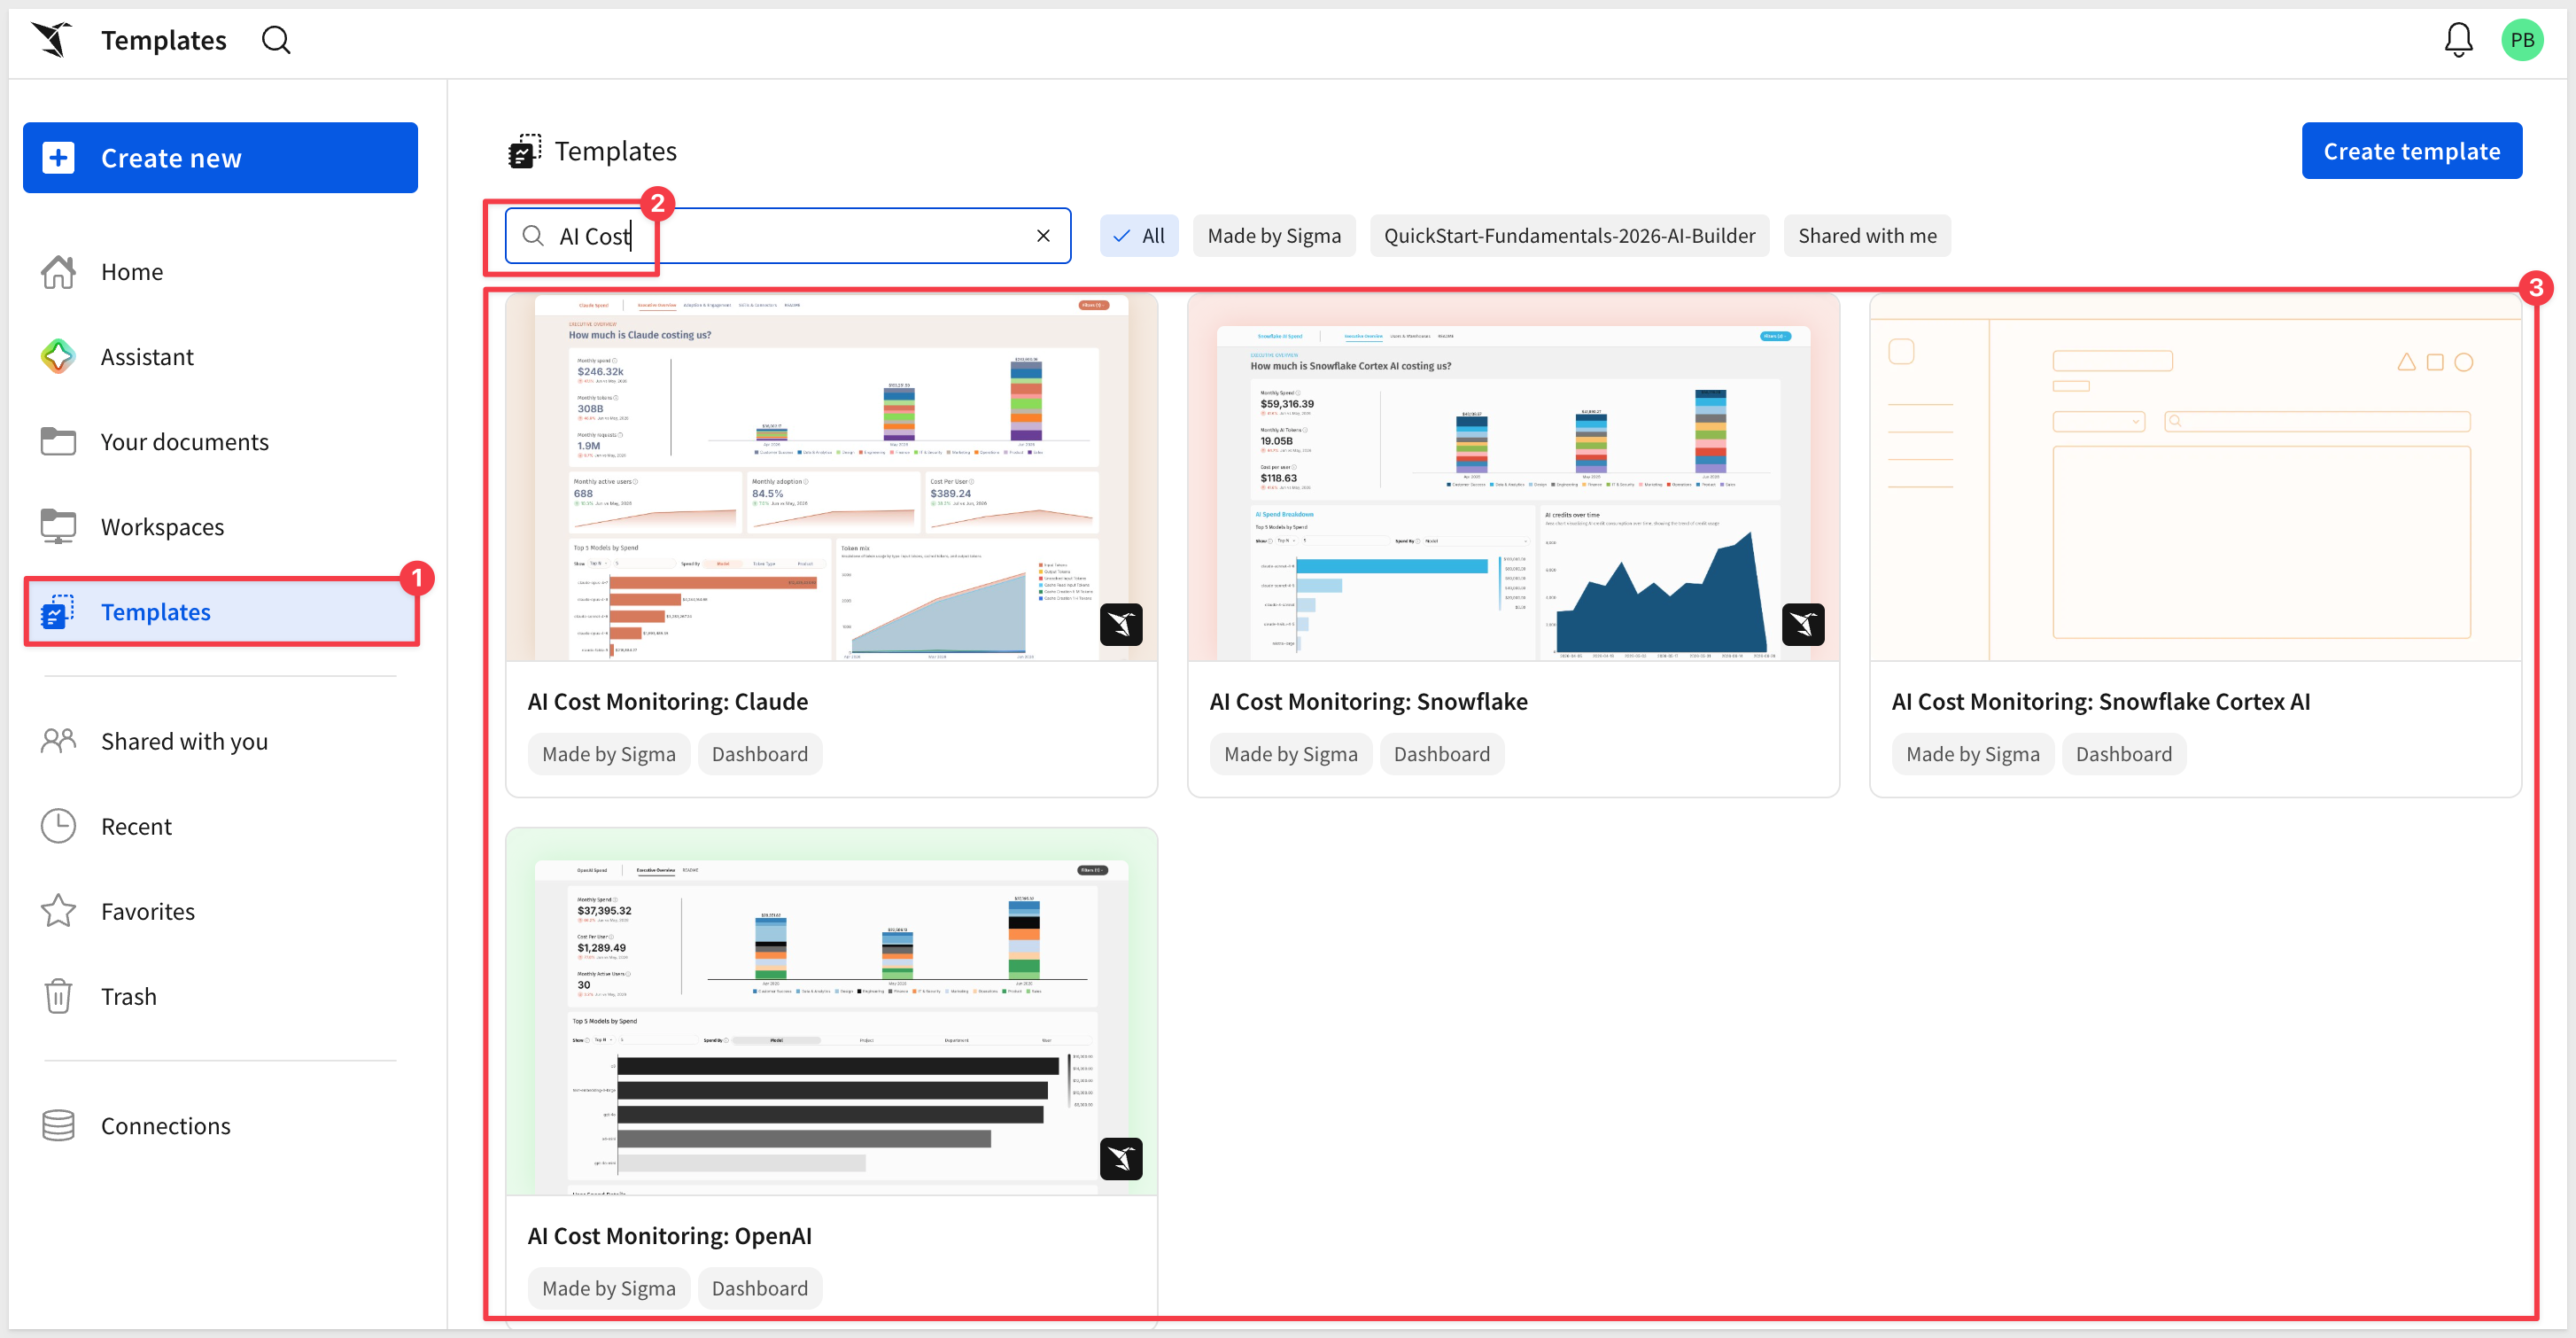
Task: Click the Connections database icon
Action: click(x=58, y=1126)
